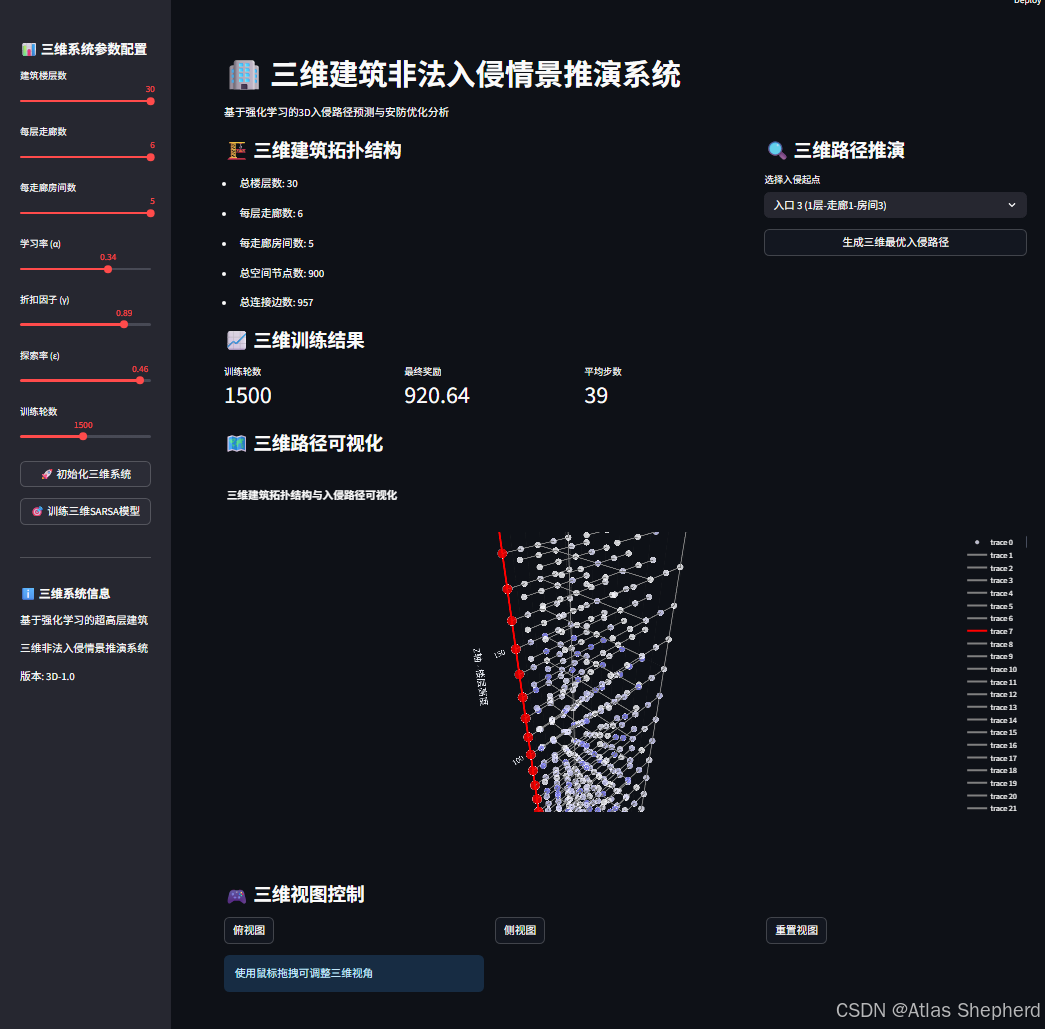Click the map icon beside 三维路径可视化
The width and height of the screenshot is (1045, 1029).
(x=237, y=444)
